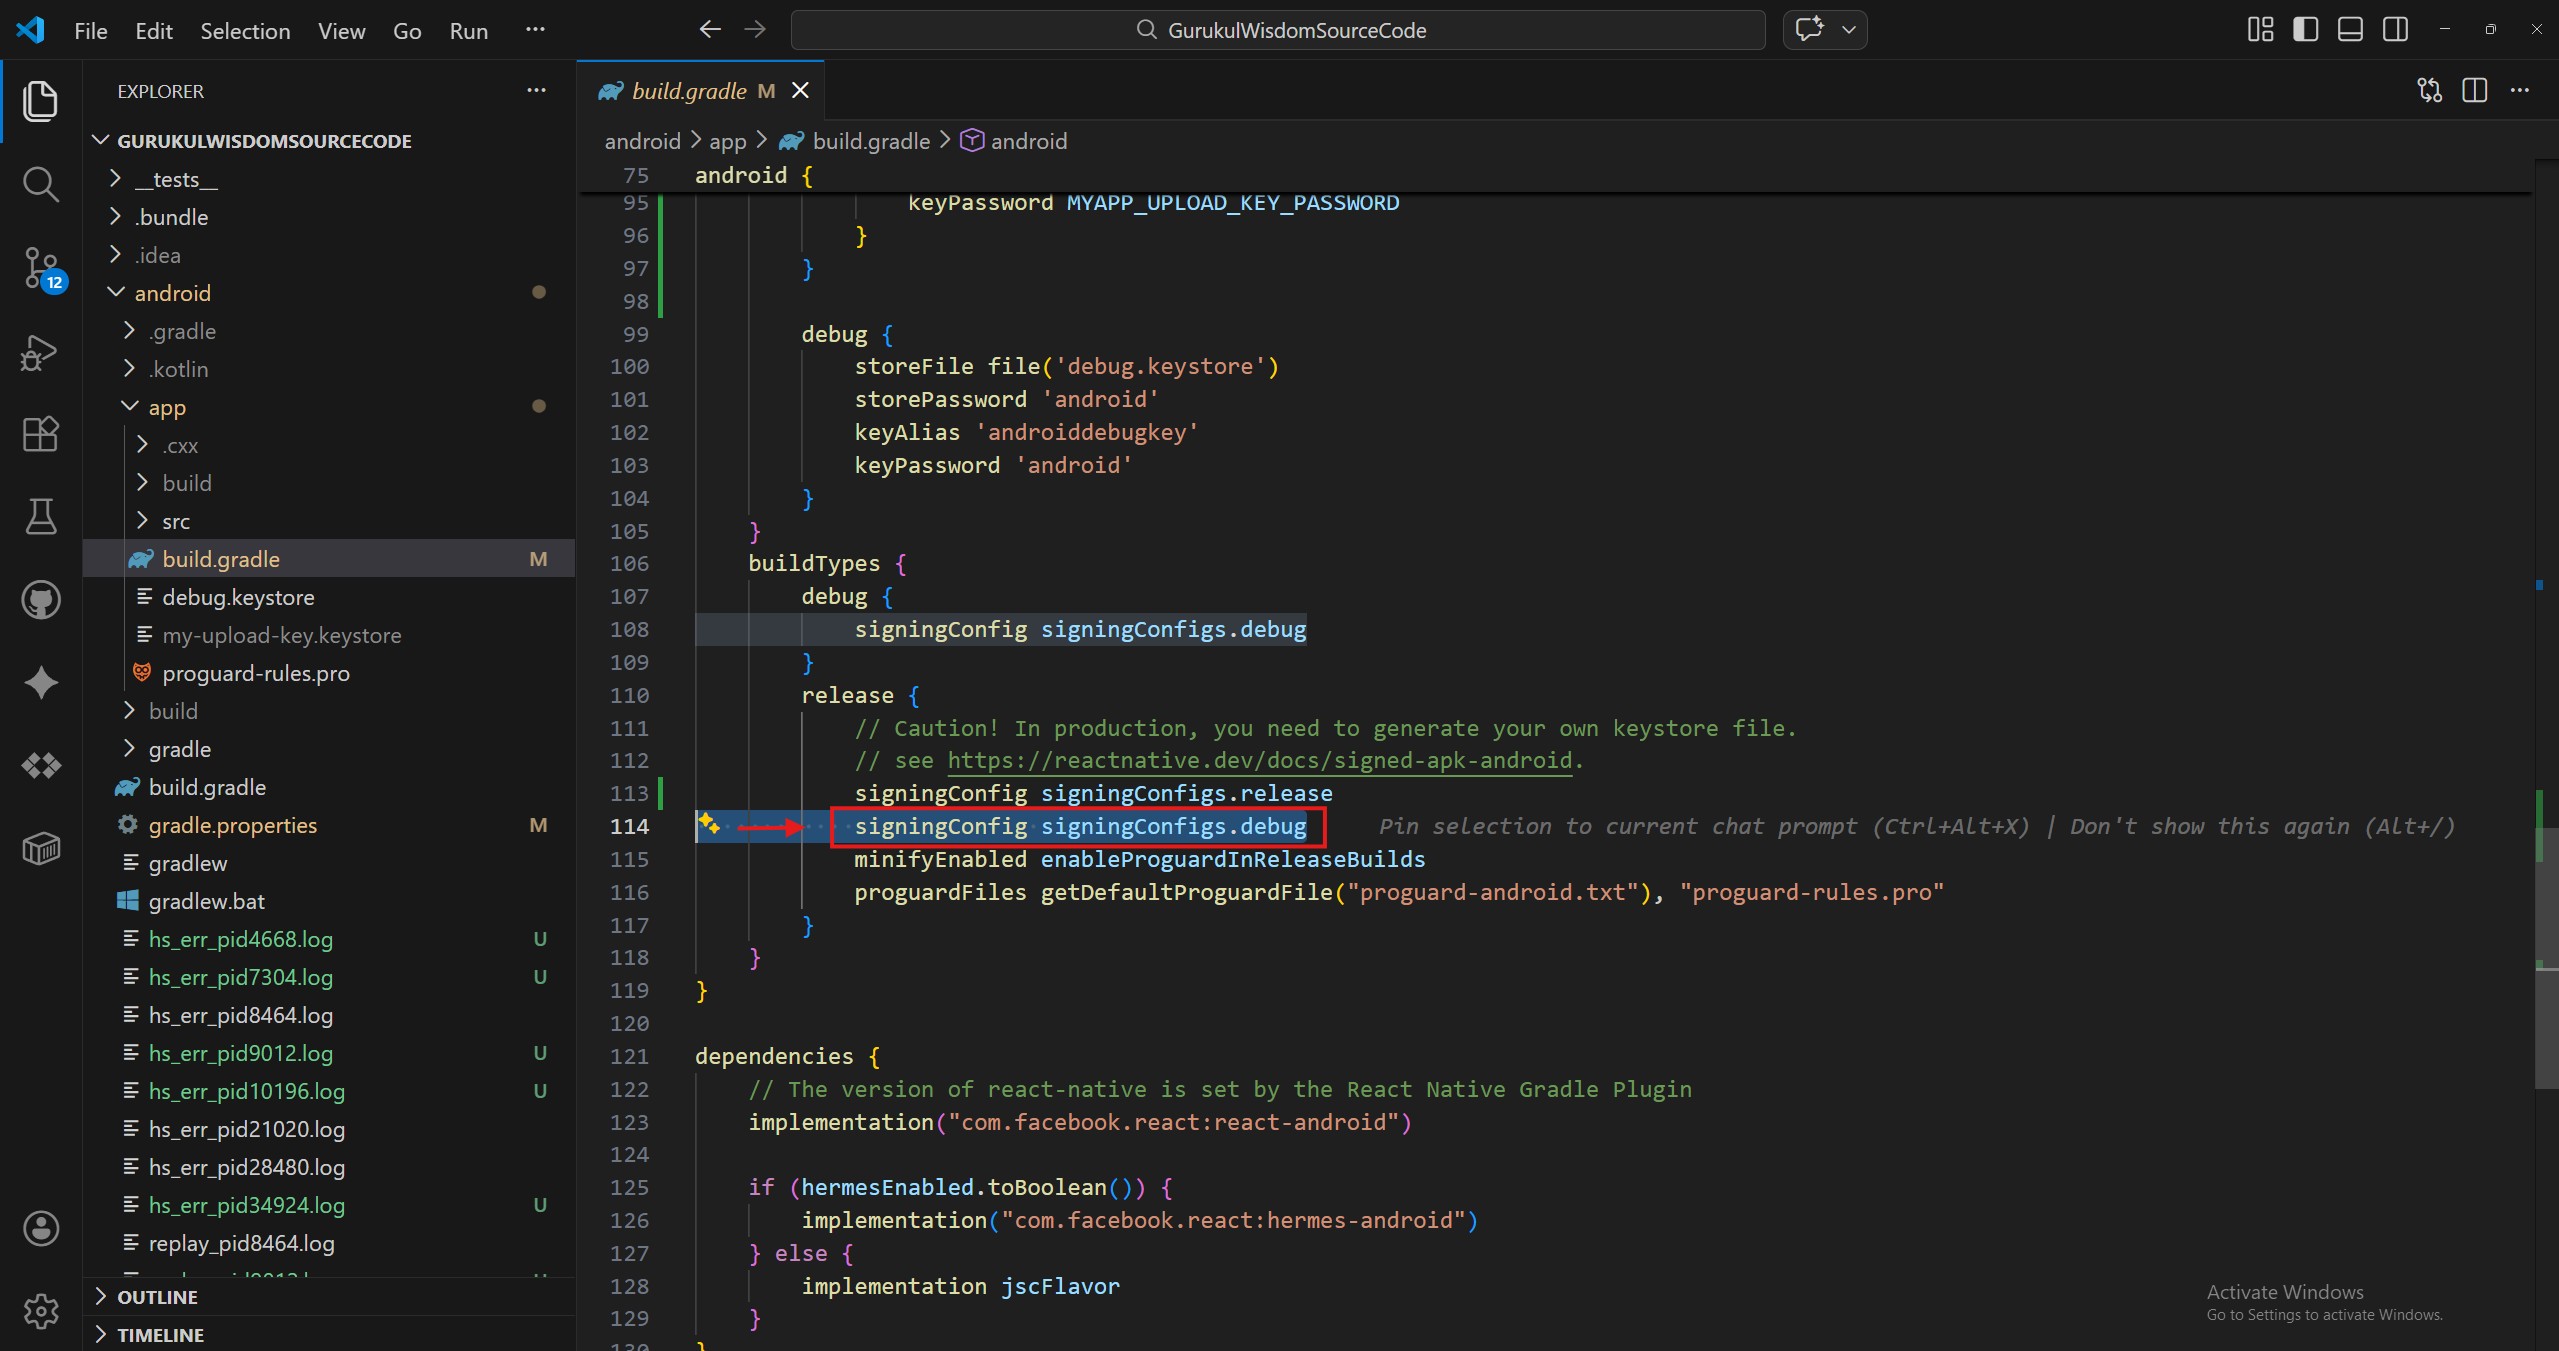Expand the OUTLINE section
This screenshot has height=1351, width=2559.
point(157,1297)
